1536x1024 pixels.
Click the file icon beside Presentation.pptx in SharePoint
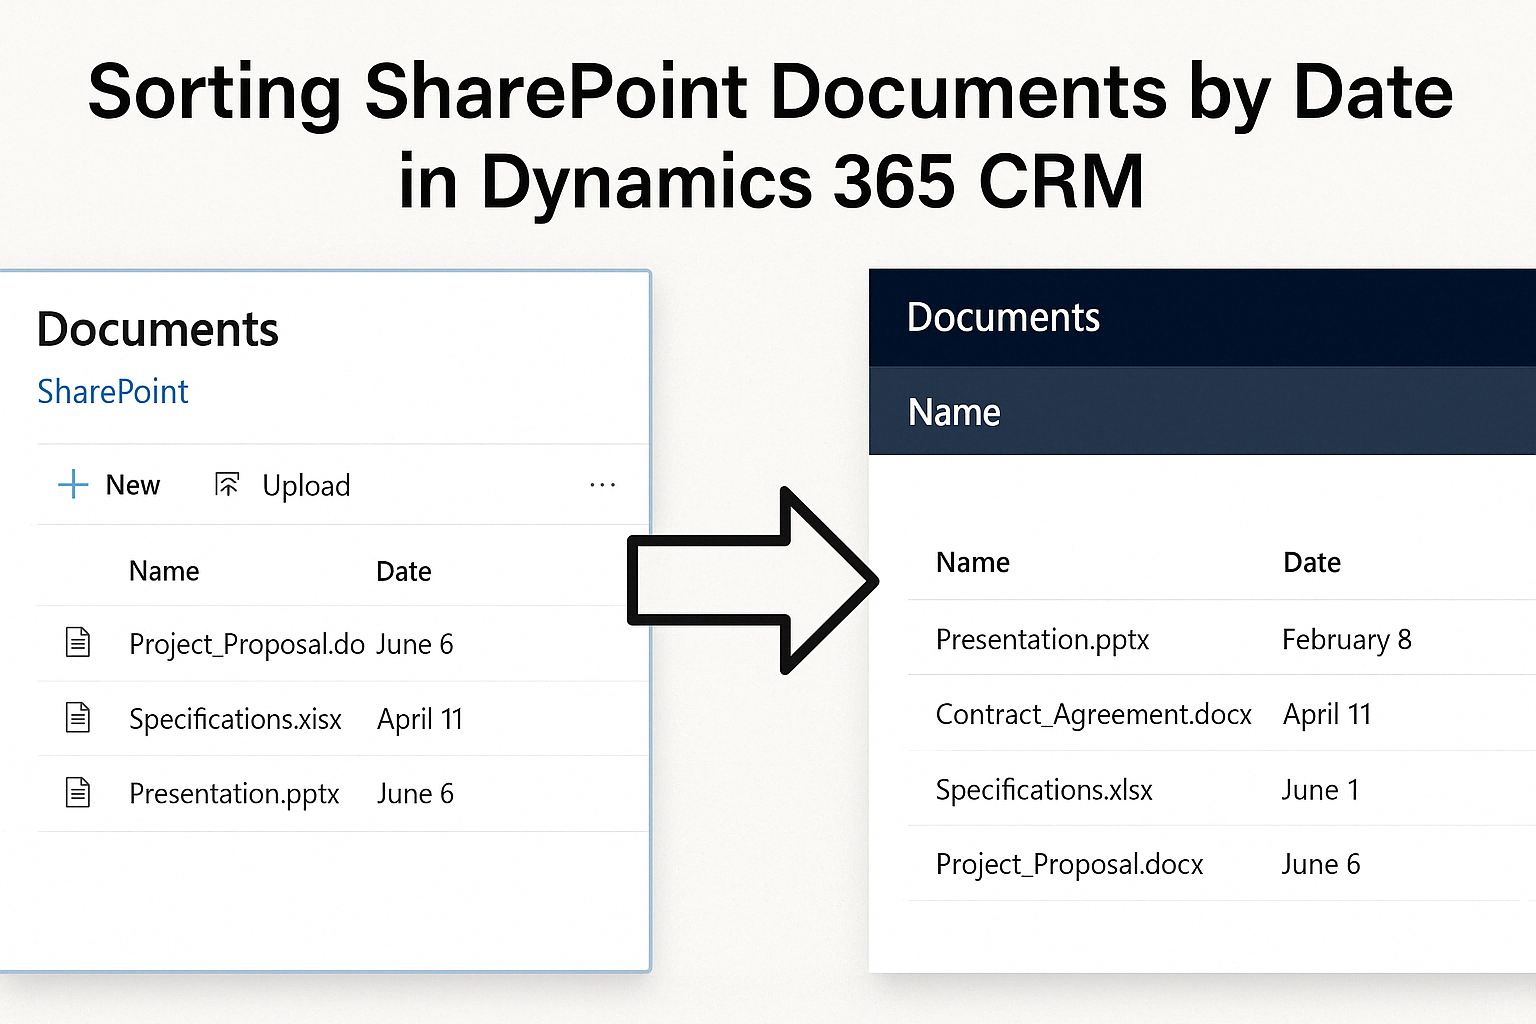[x=78, y=792]
